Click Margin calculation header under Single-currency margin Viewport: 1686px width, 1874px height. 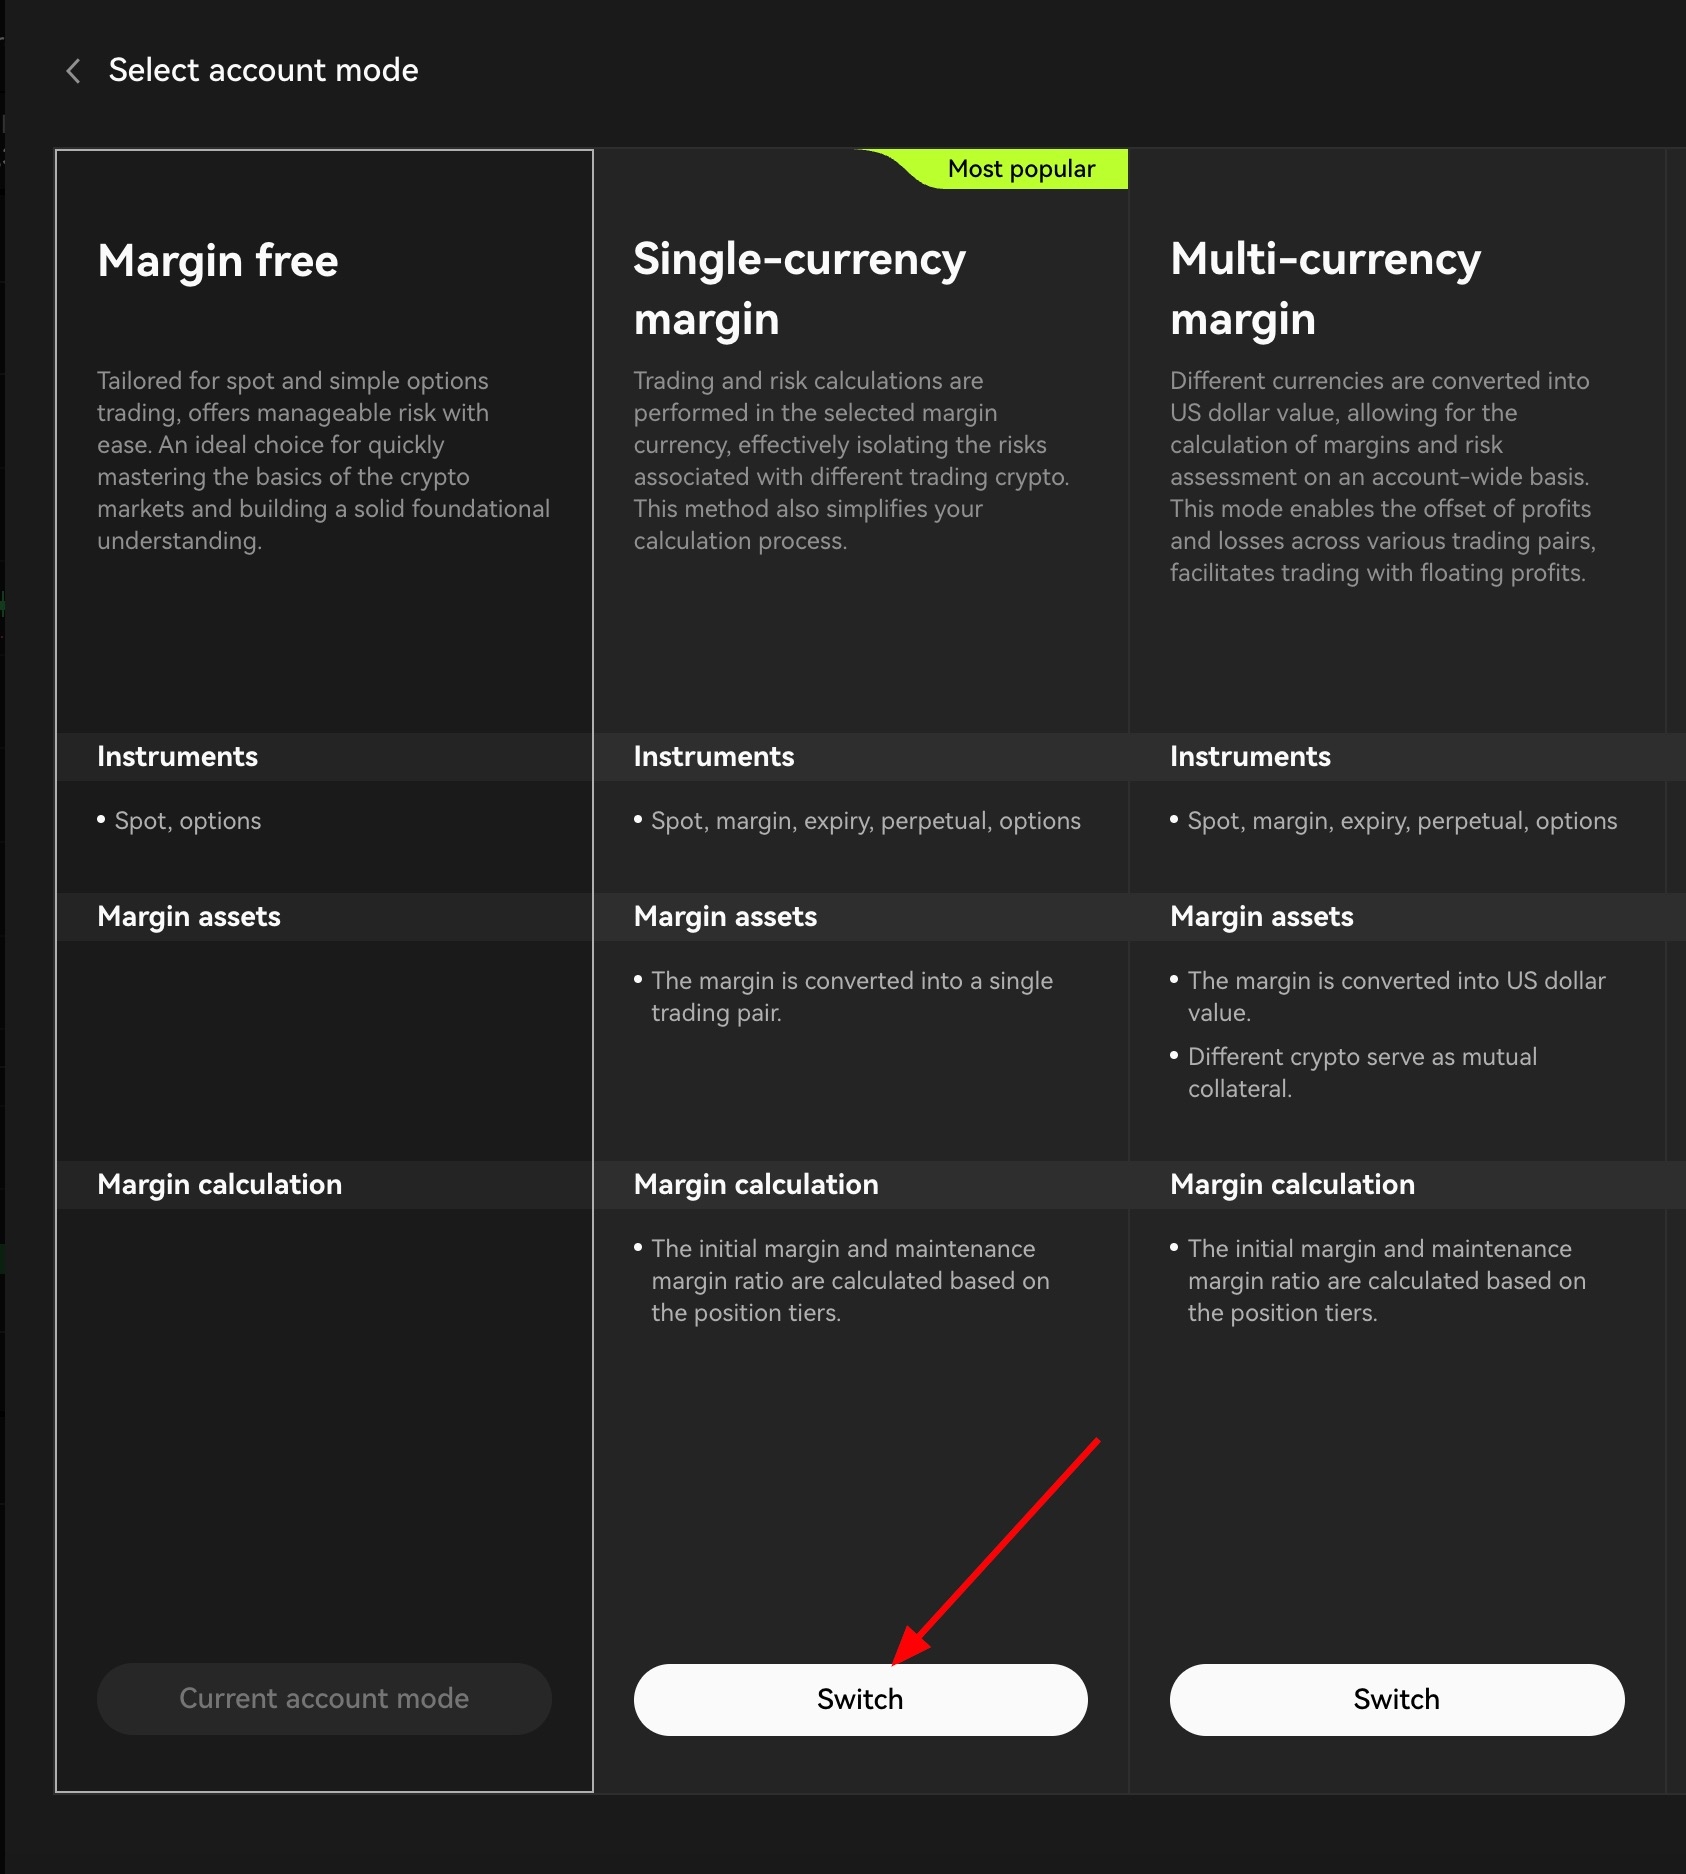pos(756,1185)
